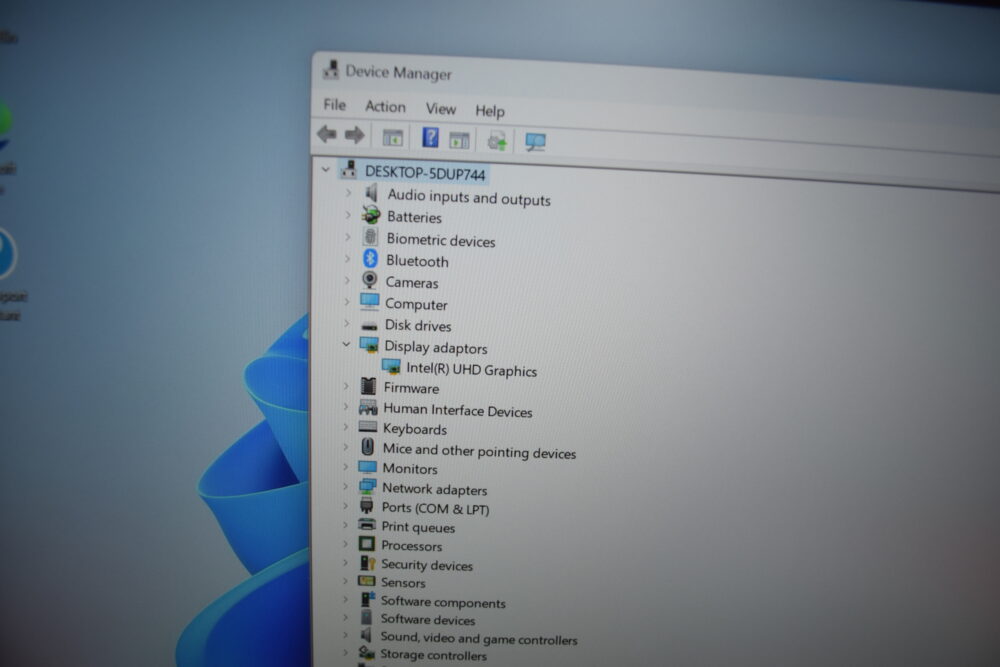Image resolution: width=1000 pixels, height=667 pixels.
Task: Select the Print queues label
Action: [x=418, y=527]
